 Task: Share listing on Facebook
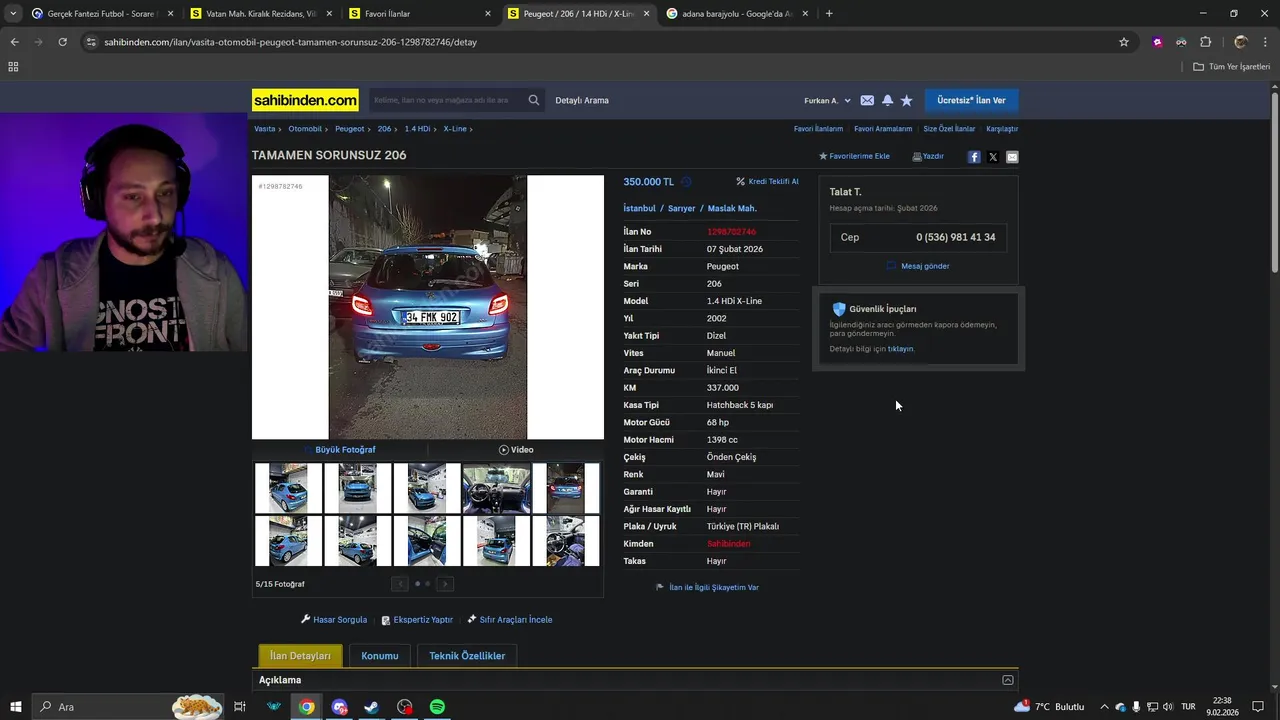click(x=974, y=157)
